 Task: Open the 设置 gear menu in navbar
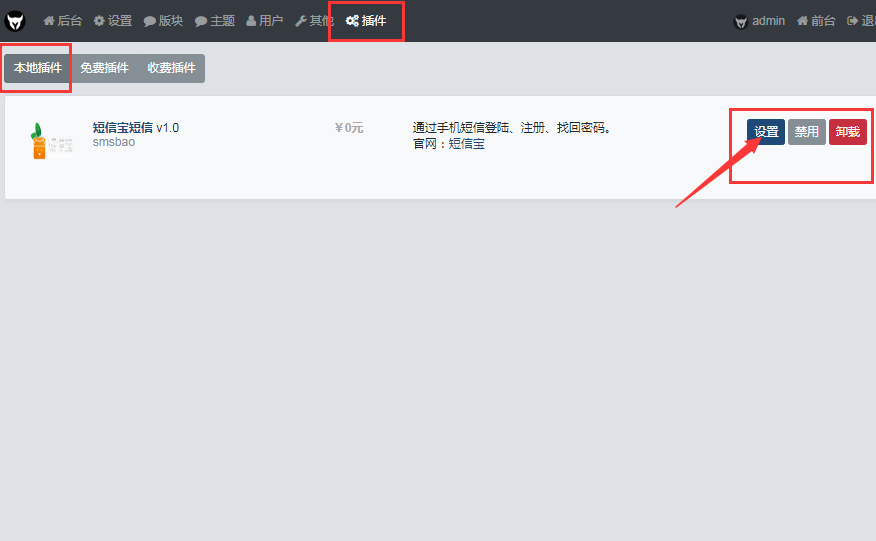pyautogui.click(x=113, y=21)
